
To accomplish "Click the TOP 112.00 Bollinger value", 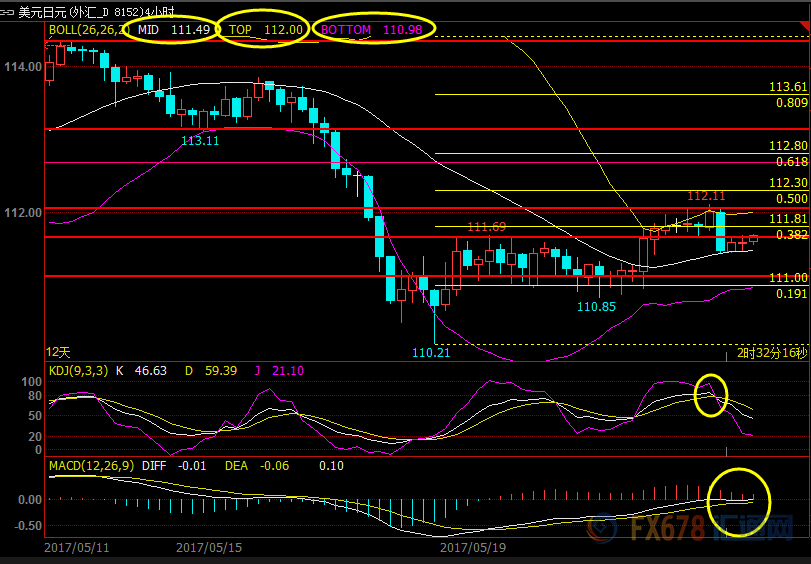I will (265, 30).
